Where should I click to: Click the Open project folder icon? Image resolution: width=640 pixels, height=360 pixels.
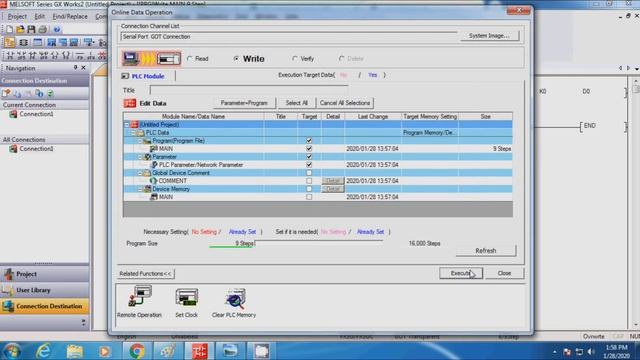[20, 29]
